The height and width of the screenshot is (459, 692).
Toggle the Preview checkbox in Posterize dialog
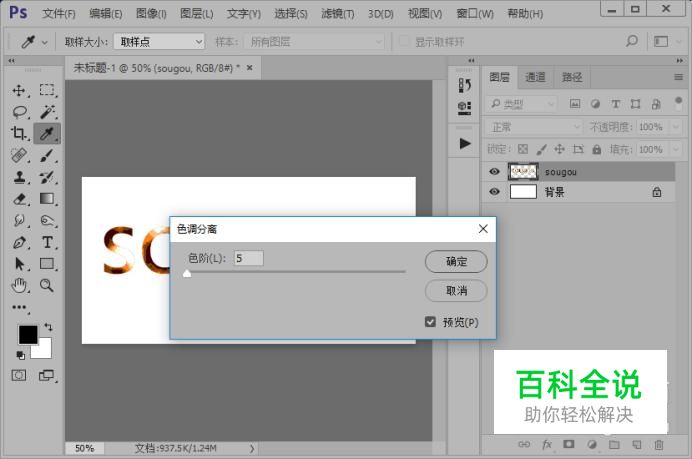point(430,322)
